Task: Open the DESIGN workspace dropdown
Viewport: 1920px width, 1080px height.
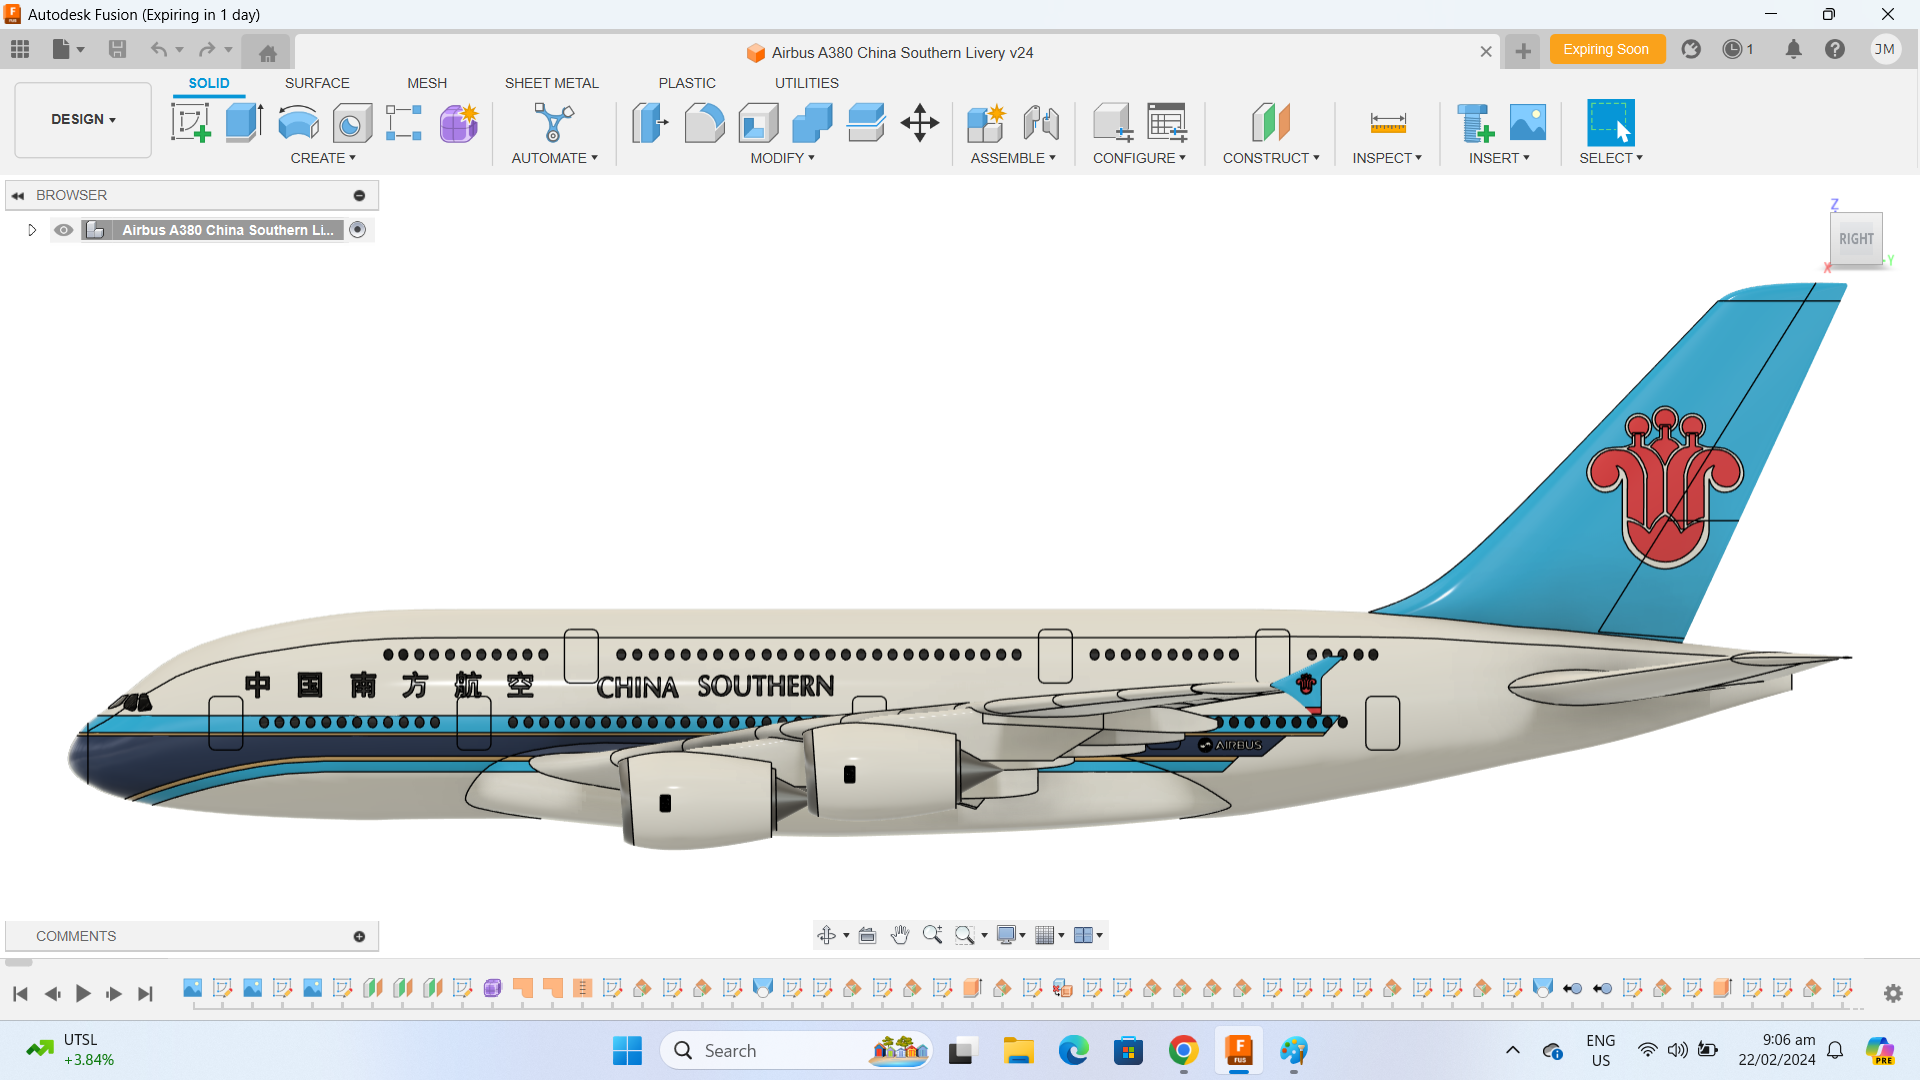Action: [x=82, y=119]
